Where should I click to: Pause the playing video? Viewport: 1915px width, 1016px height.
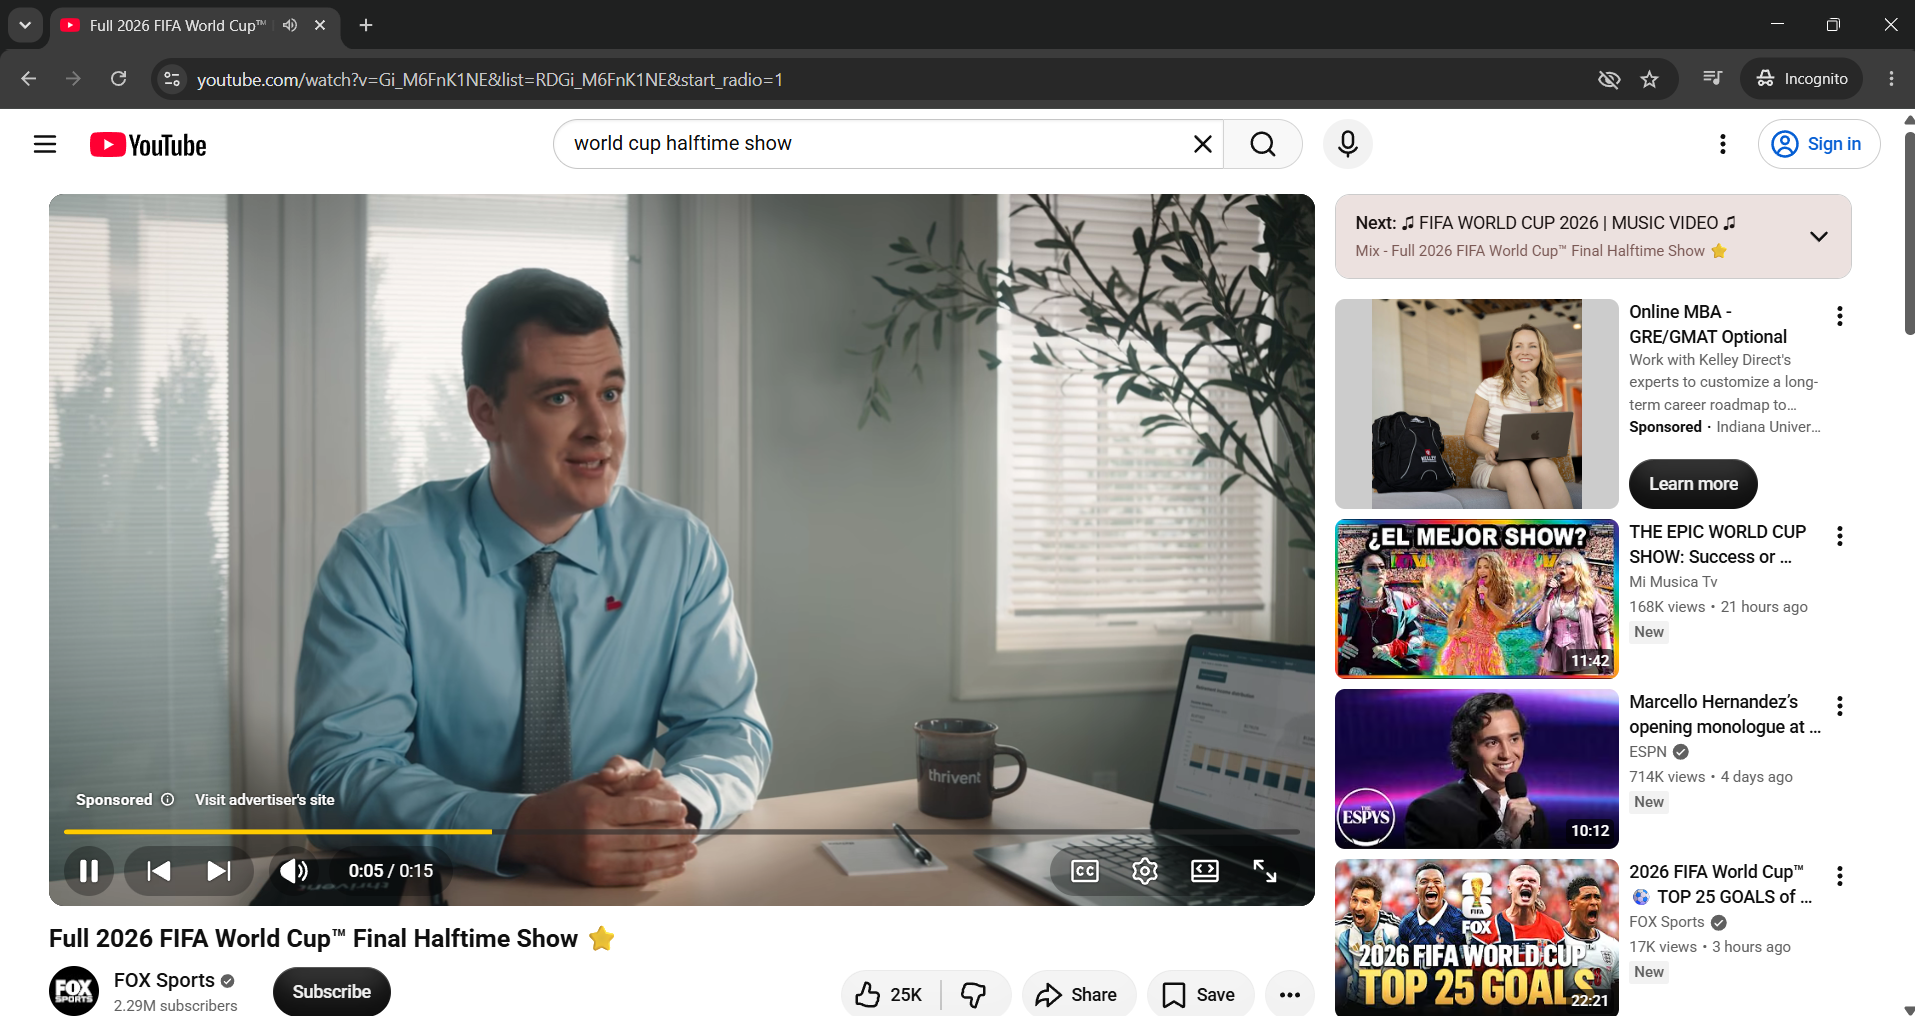pos(89,871)
